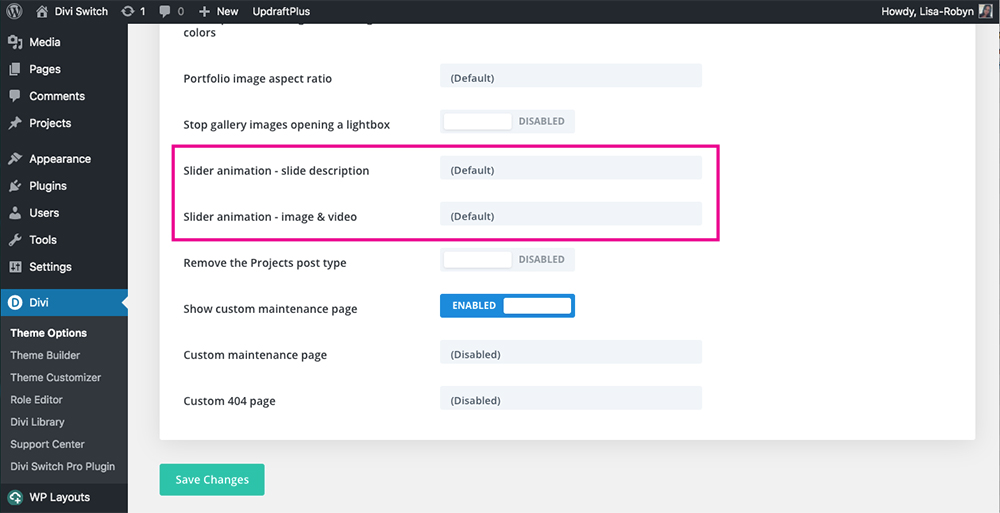Open the comments bubble icon in admin bar
The image size is (1000, 513).
tap(163, 11)
